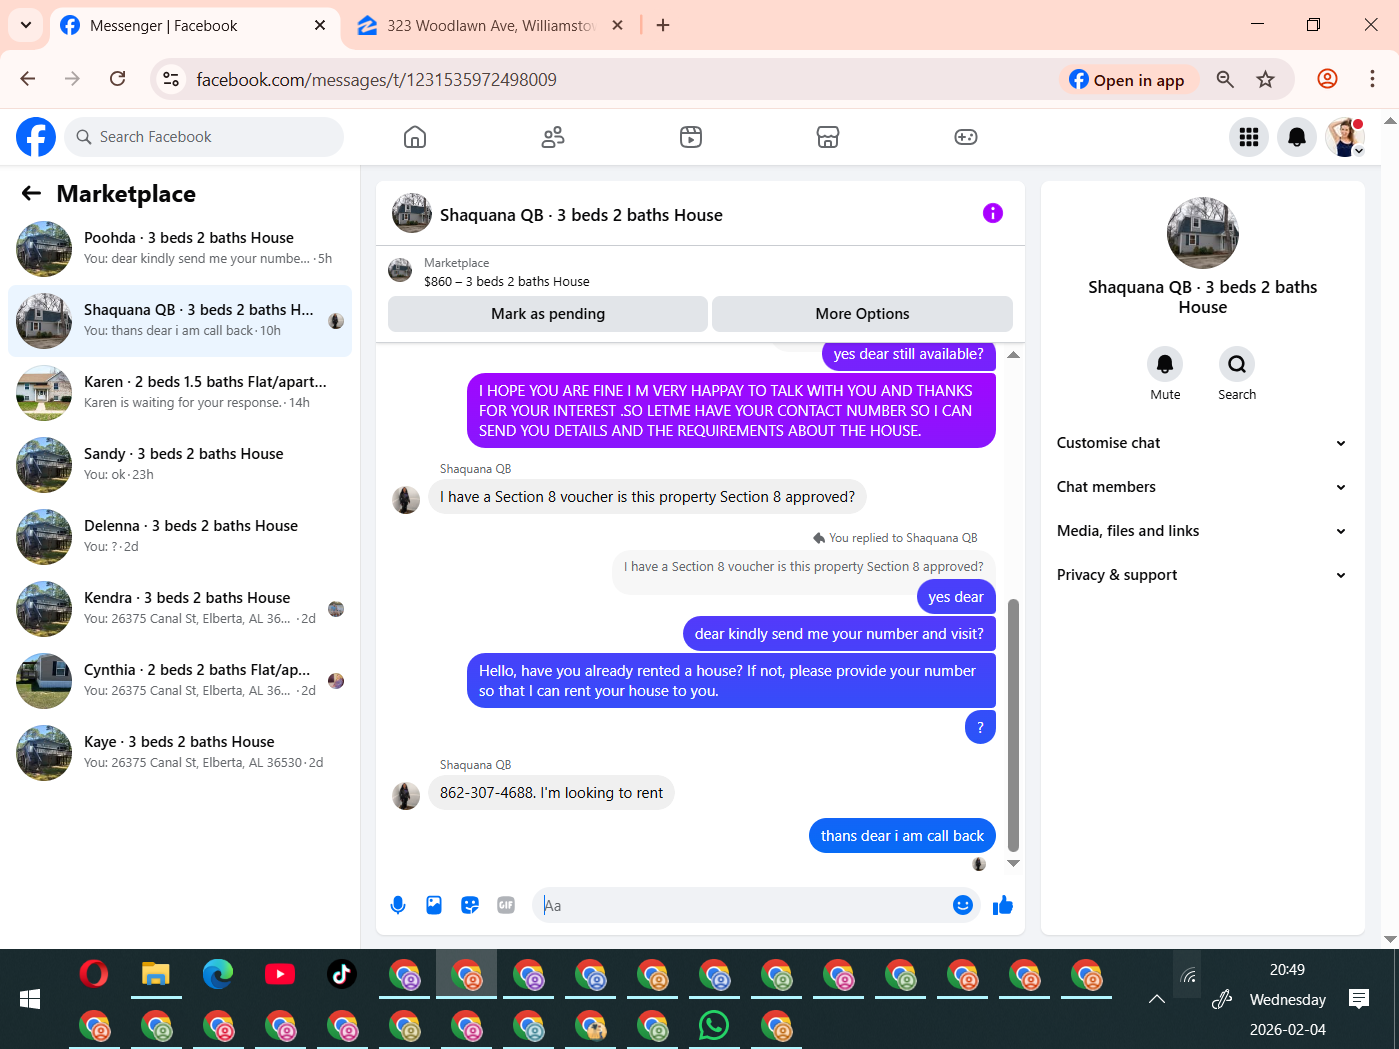Viewport: 1399px width, 1049px height.
Task: Mute the Shaquana QB conversation
Action: point(1165,364)
